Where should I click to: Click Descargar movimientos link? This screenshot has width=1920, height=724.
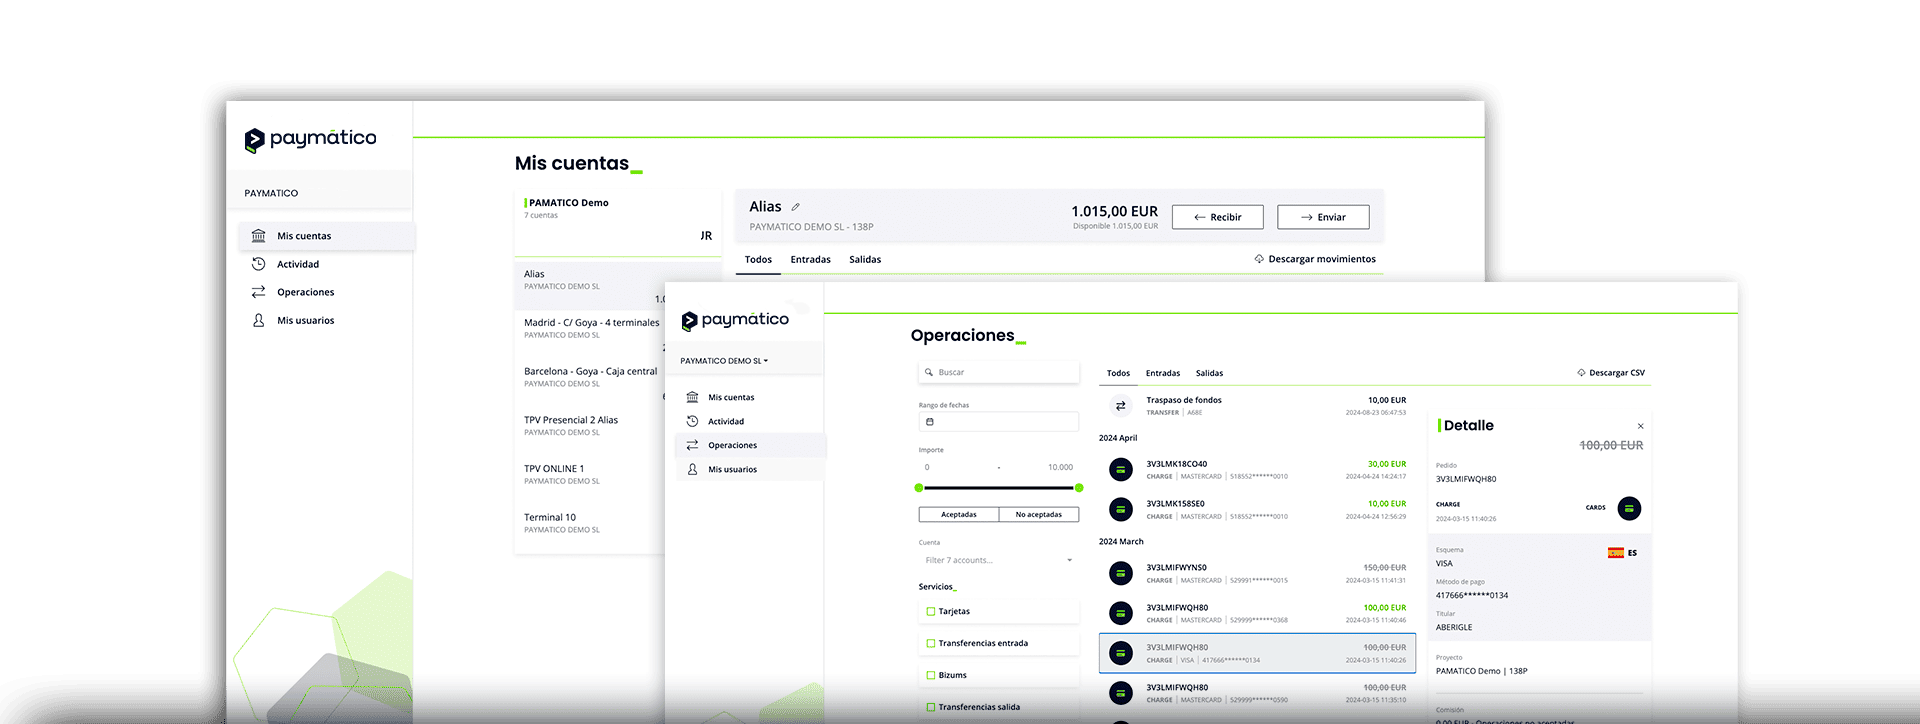[x=1315, y=259]
